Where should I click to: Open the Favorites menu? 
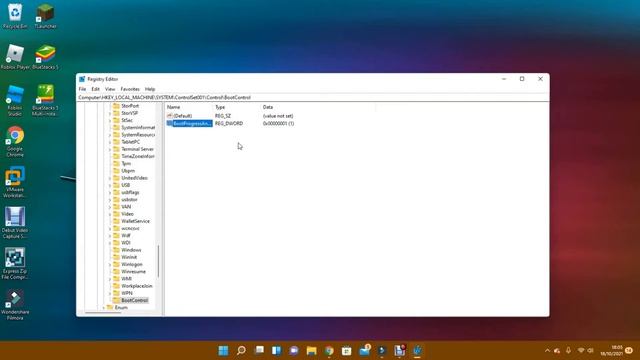[x=130, y=89]
